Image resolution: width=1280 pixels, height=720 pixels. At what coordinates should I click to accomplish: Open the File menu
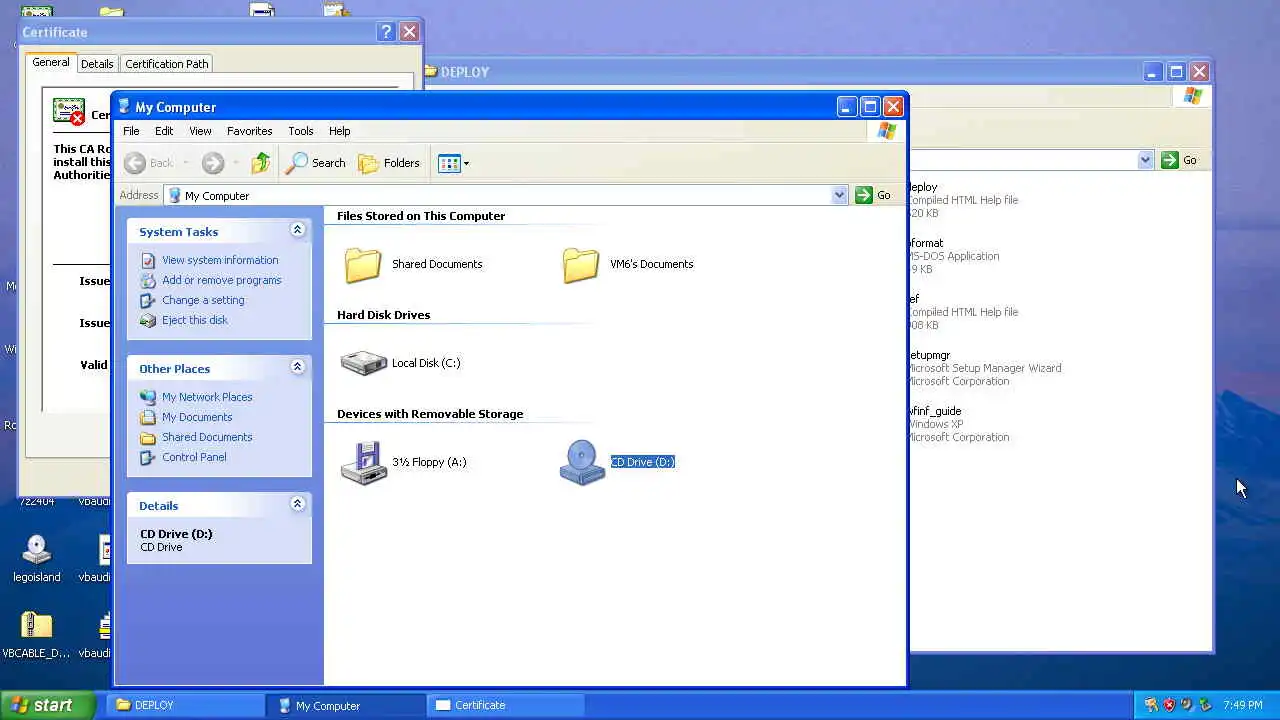(131, 131)
